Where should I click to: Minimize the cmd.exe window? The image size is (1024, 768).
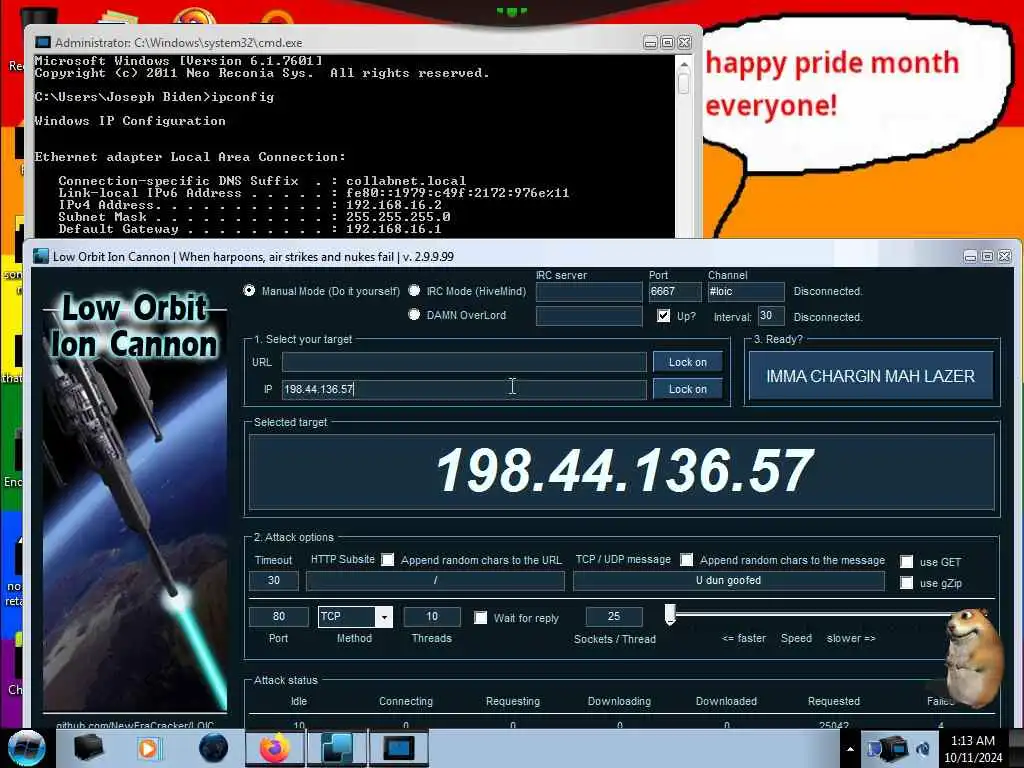(650, 42)
